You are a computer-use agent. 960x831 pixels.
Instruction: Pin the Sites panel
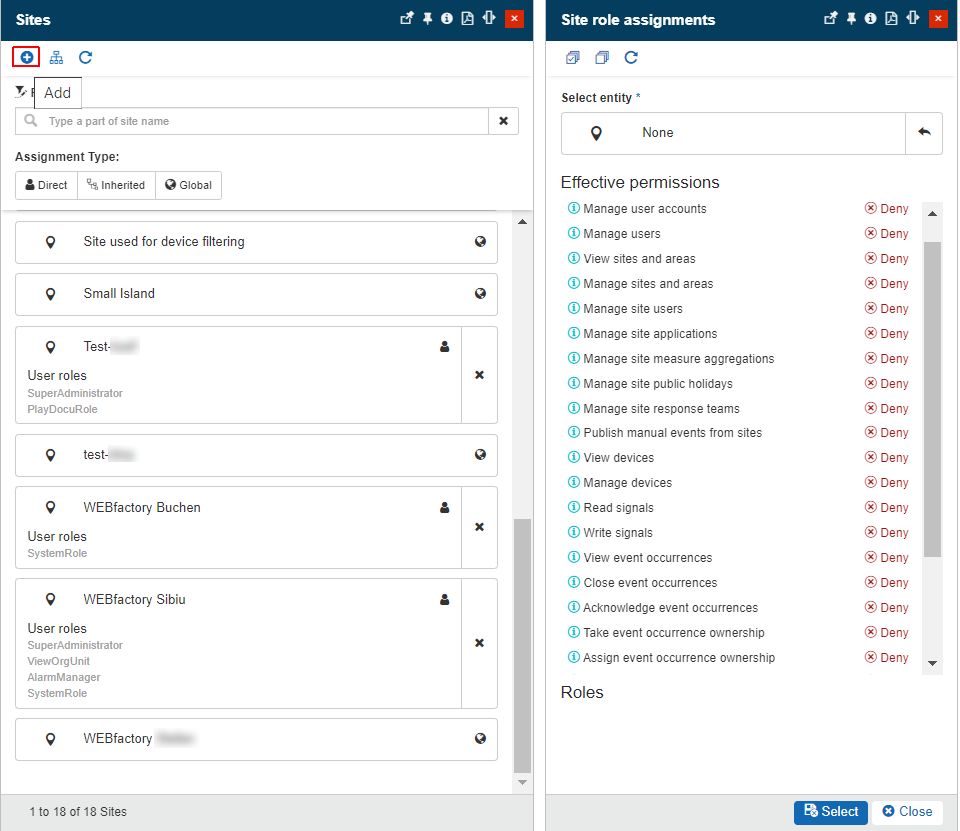click(x=427, y=19)
